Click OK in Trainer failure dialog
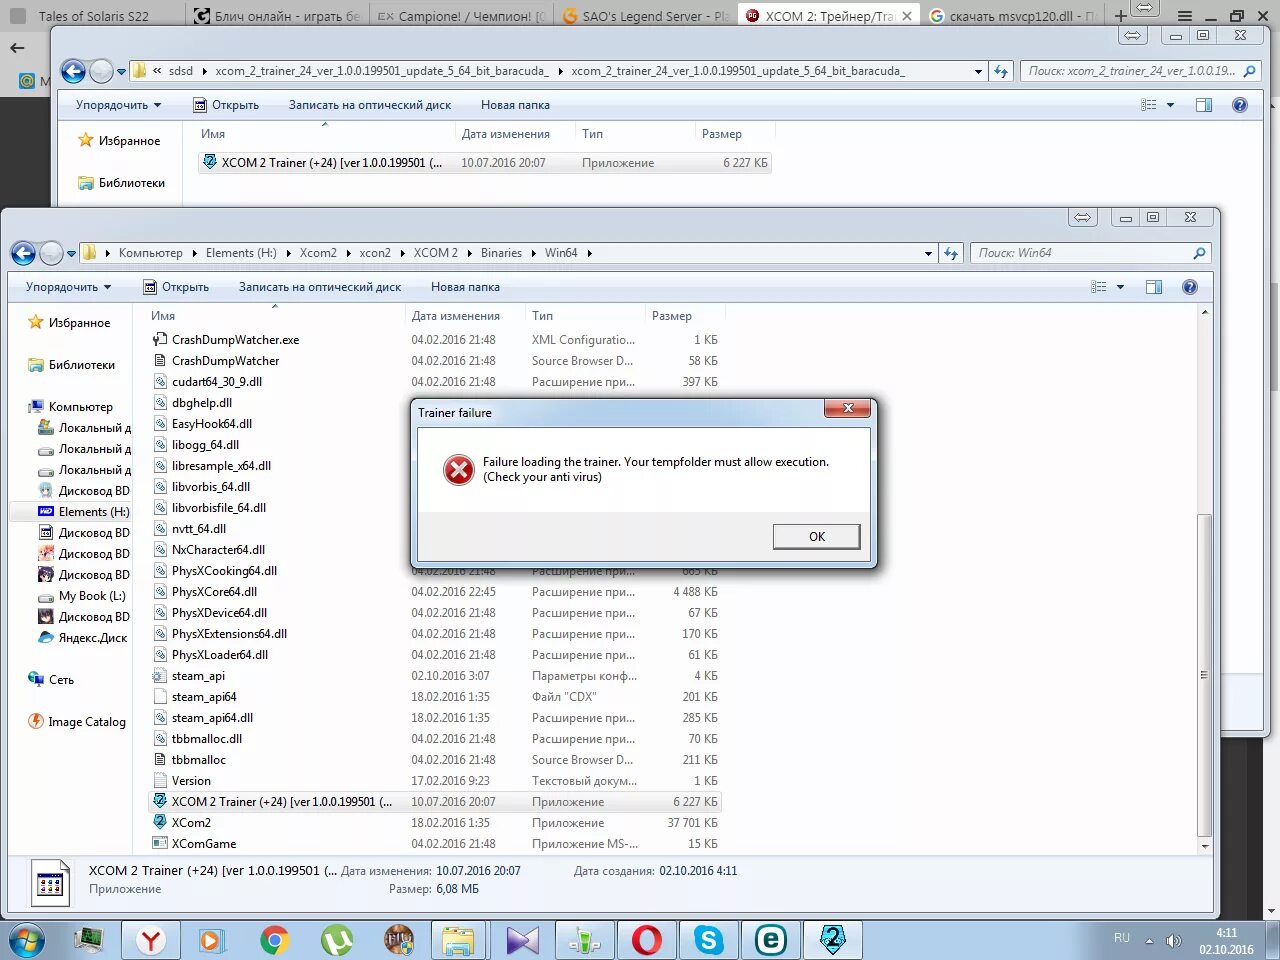 [x=816, y=537]
